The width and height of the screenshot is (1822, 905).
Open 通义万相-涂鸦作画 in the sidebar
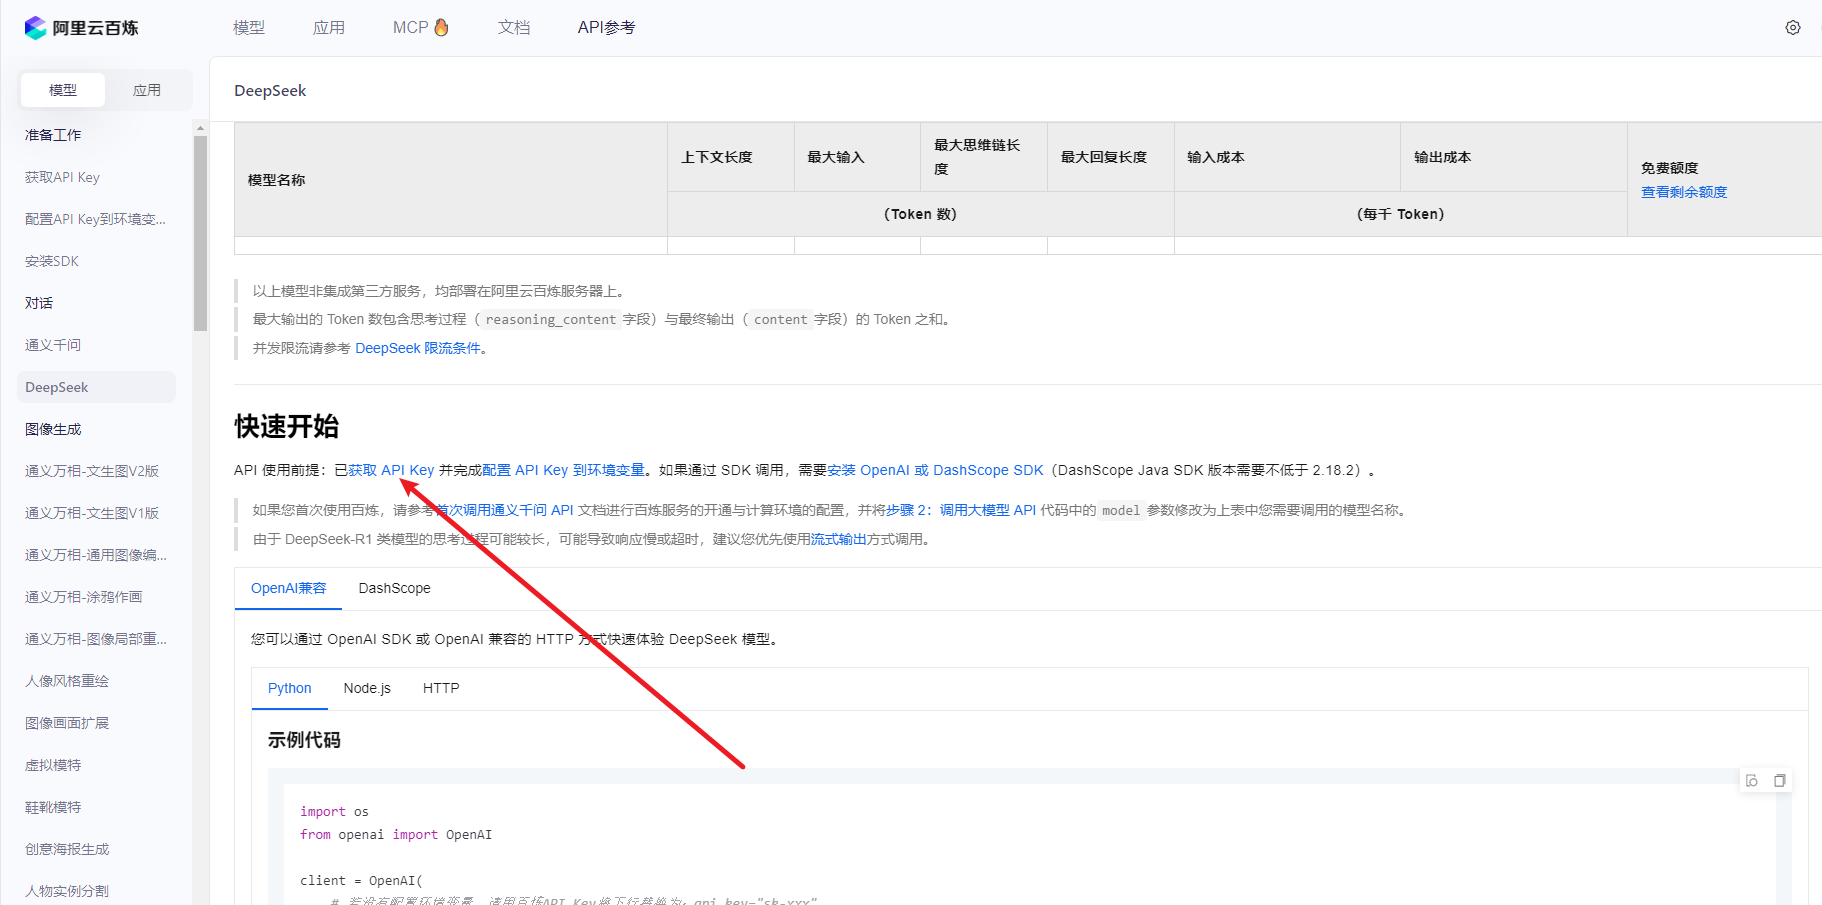point(84,597)
